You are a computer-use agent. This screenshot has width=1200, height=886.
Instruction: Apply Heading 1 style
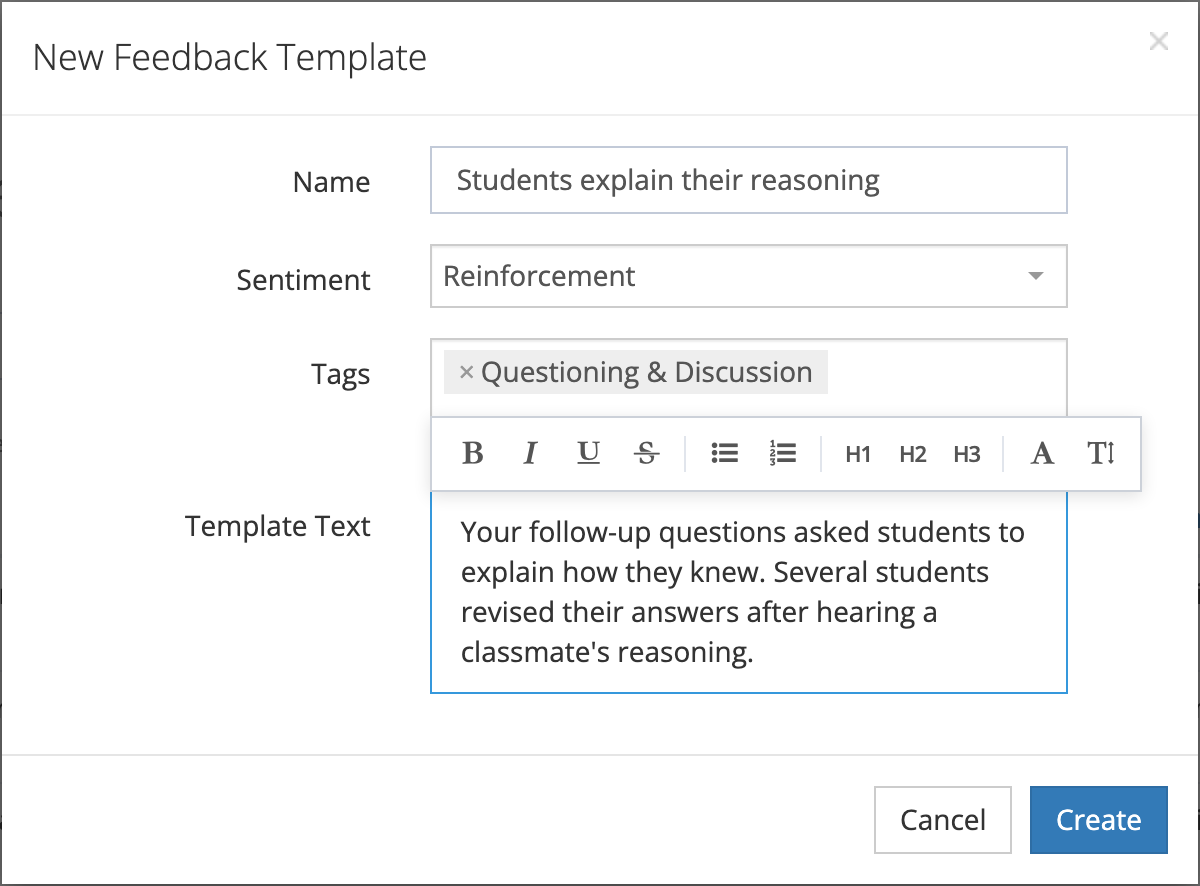[858, 455]
